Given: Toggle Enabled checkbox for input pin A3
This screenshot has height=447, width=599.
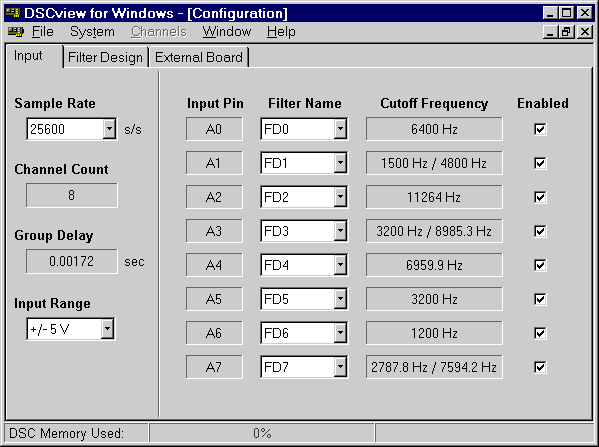Looking at the screenshot, I should [540, 231].
